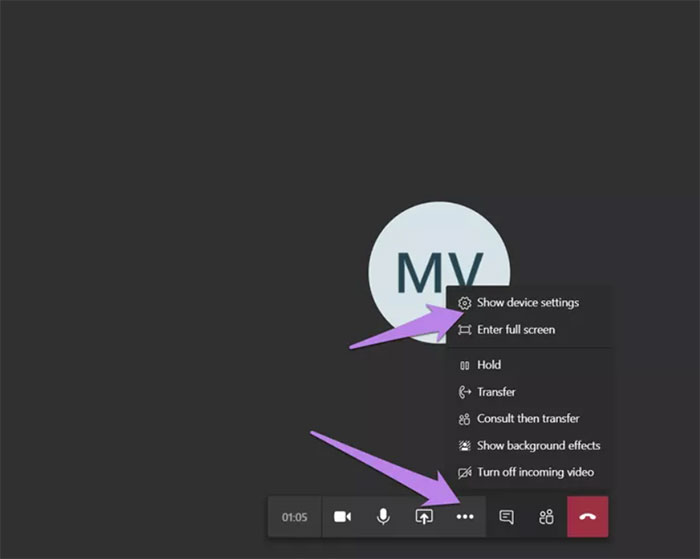Choose Turn off incoming video
This screenshot has width=700, height=559.
coord(528,472)
